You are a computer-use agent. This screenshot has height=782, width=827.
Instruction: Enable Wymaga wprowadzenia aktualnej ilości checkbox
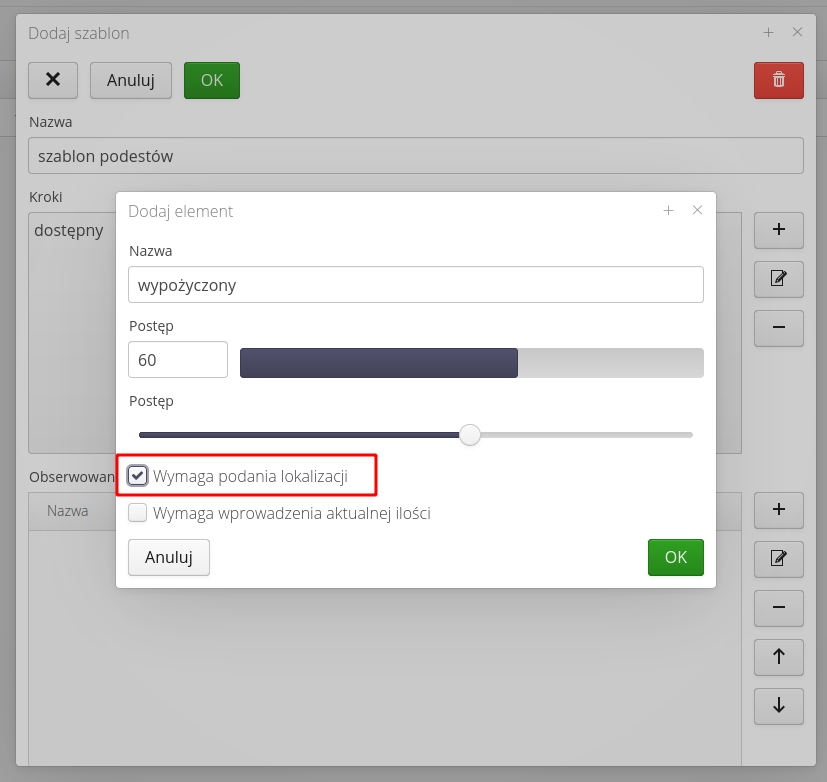pyautogui.click(x=138, y=513)
